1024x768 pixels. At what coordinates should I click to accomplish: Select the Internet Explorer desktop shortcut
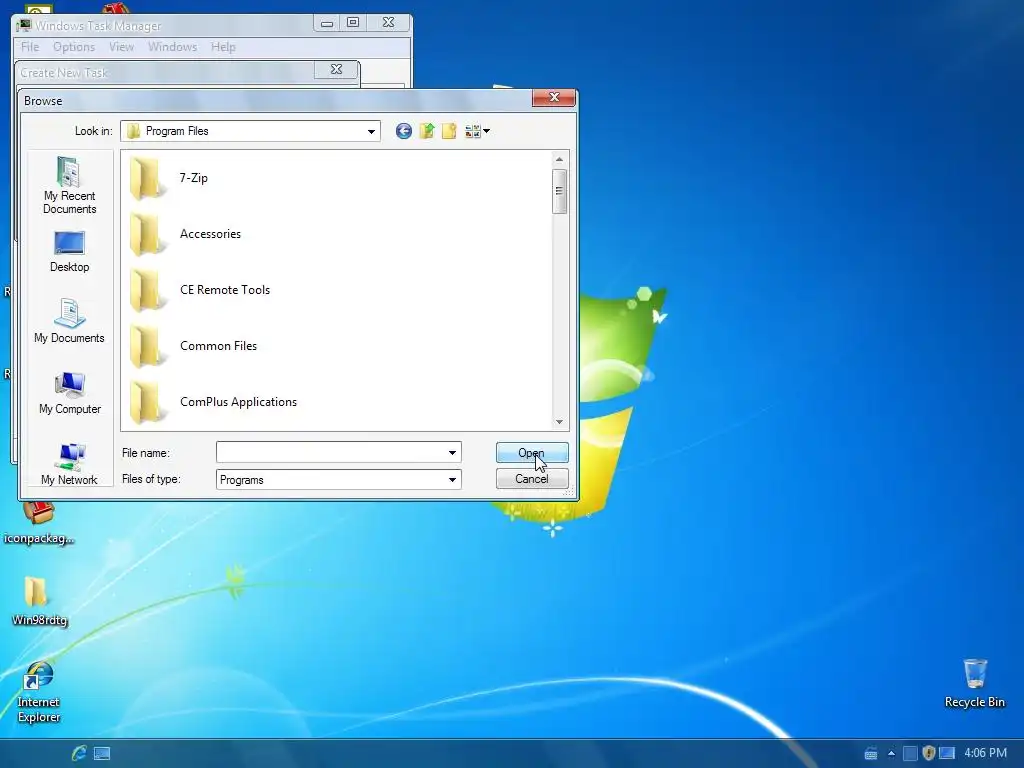click(x=39, y=692)
